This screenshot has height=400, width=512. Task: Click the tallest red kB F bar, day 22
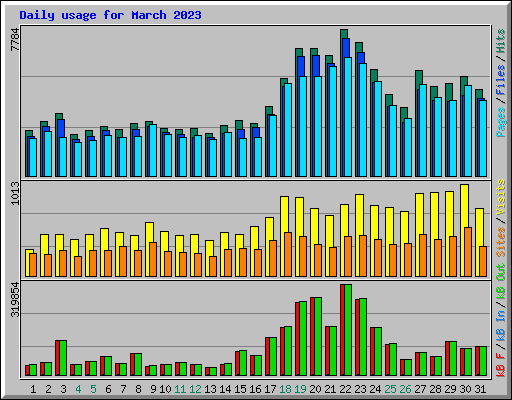pyautogui.click(x=342, y=330)
